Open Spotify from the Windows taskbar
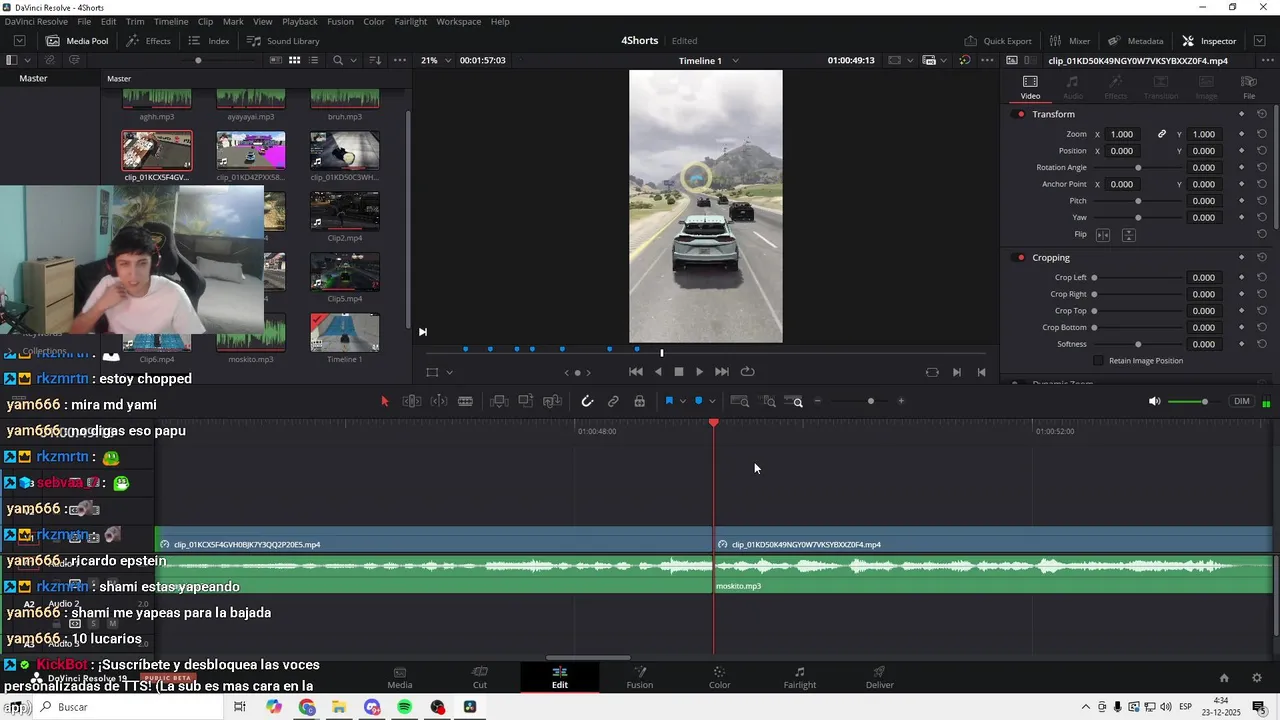 point(405,707)
